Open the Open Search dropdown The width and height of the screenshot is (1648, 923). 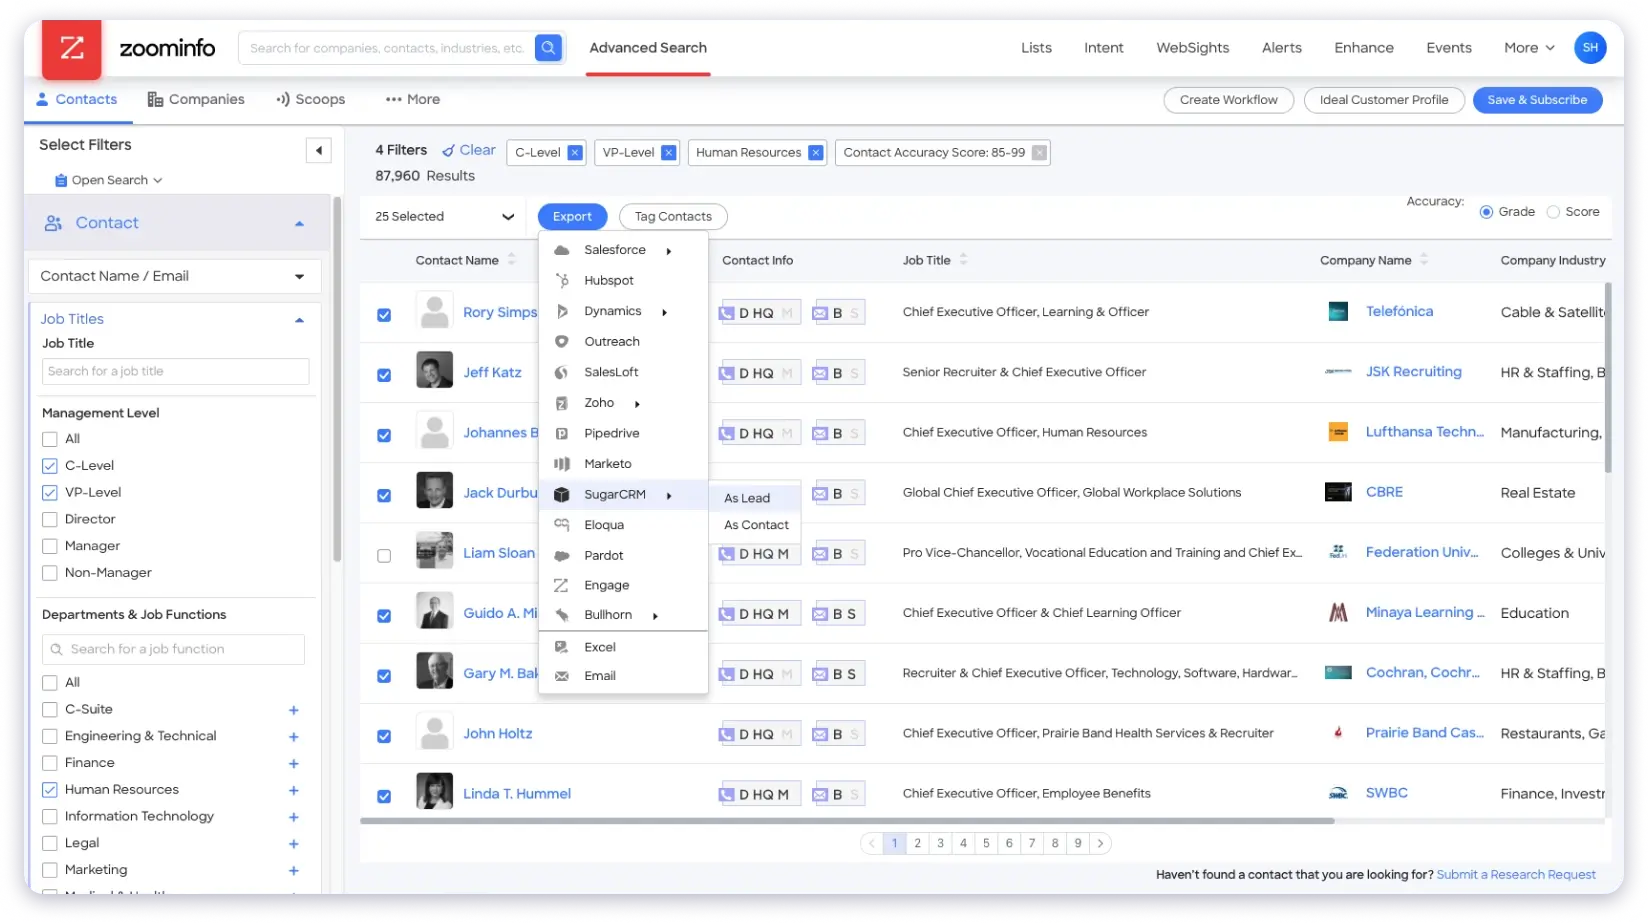tap(109, 181)
